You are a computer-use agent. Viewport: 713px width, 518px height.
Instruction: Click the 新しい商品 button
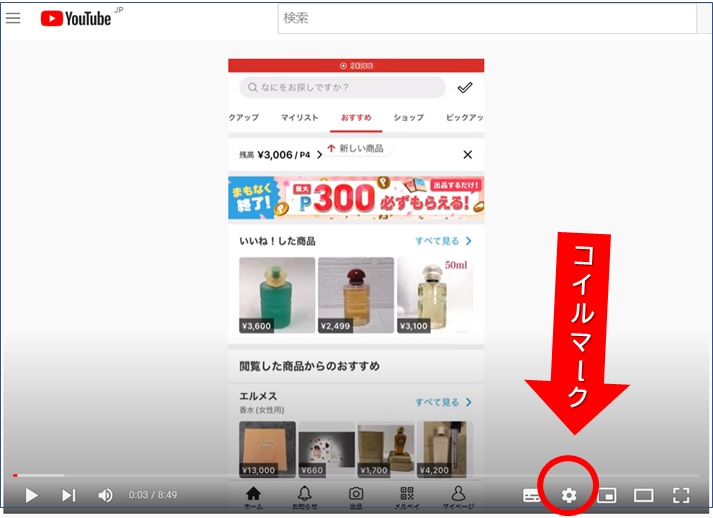(357, 148)
